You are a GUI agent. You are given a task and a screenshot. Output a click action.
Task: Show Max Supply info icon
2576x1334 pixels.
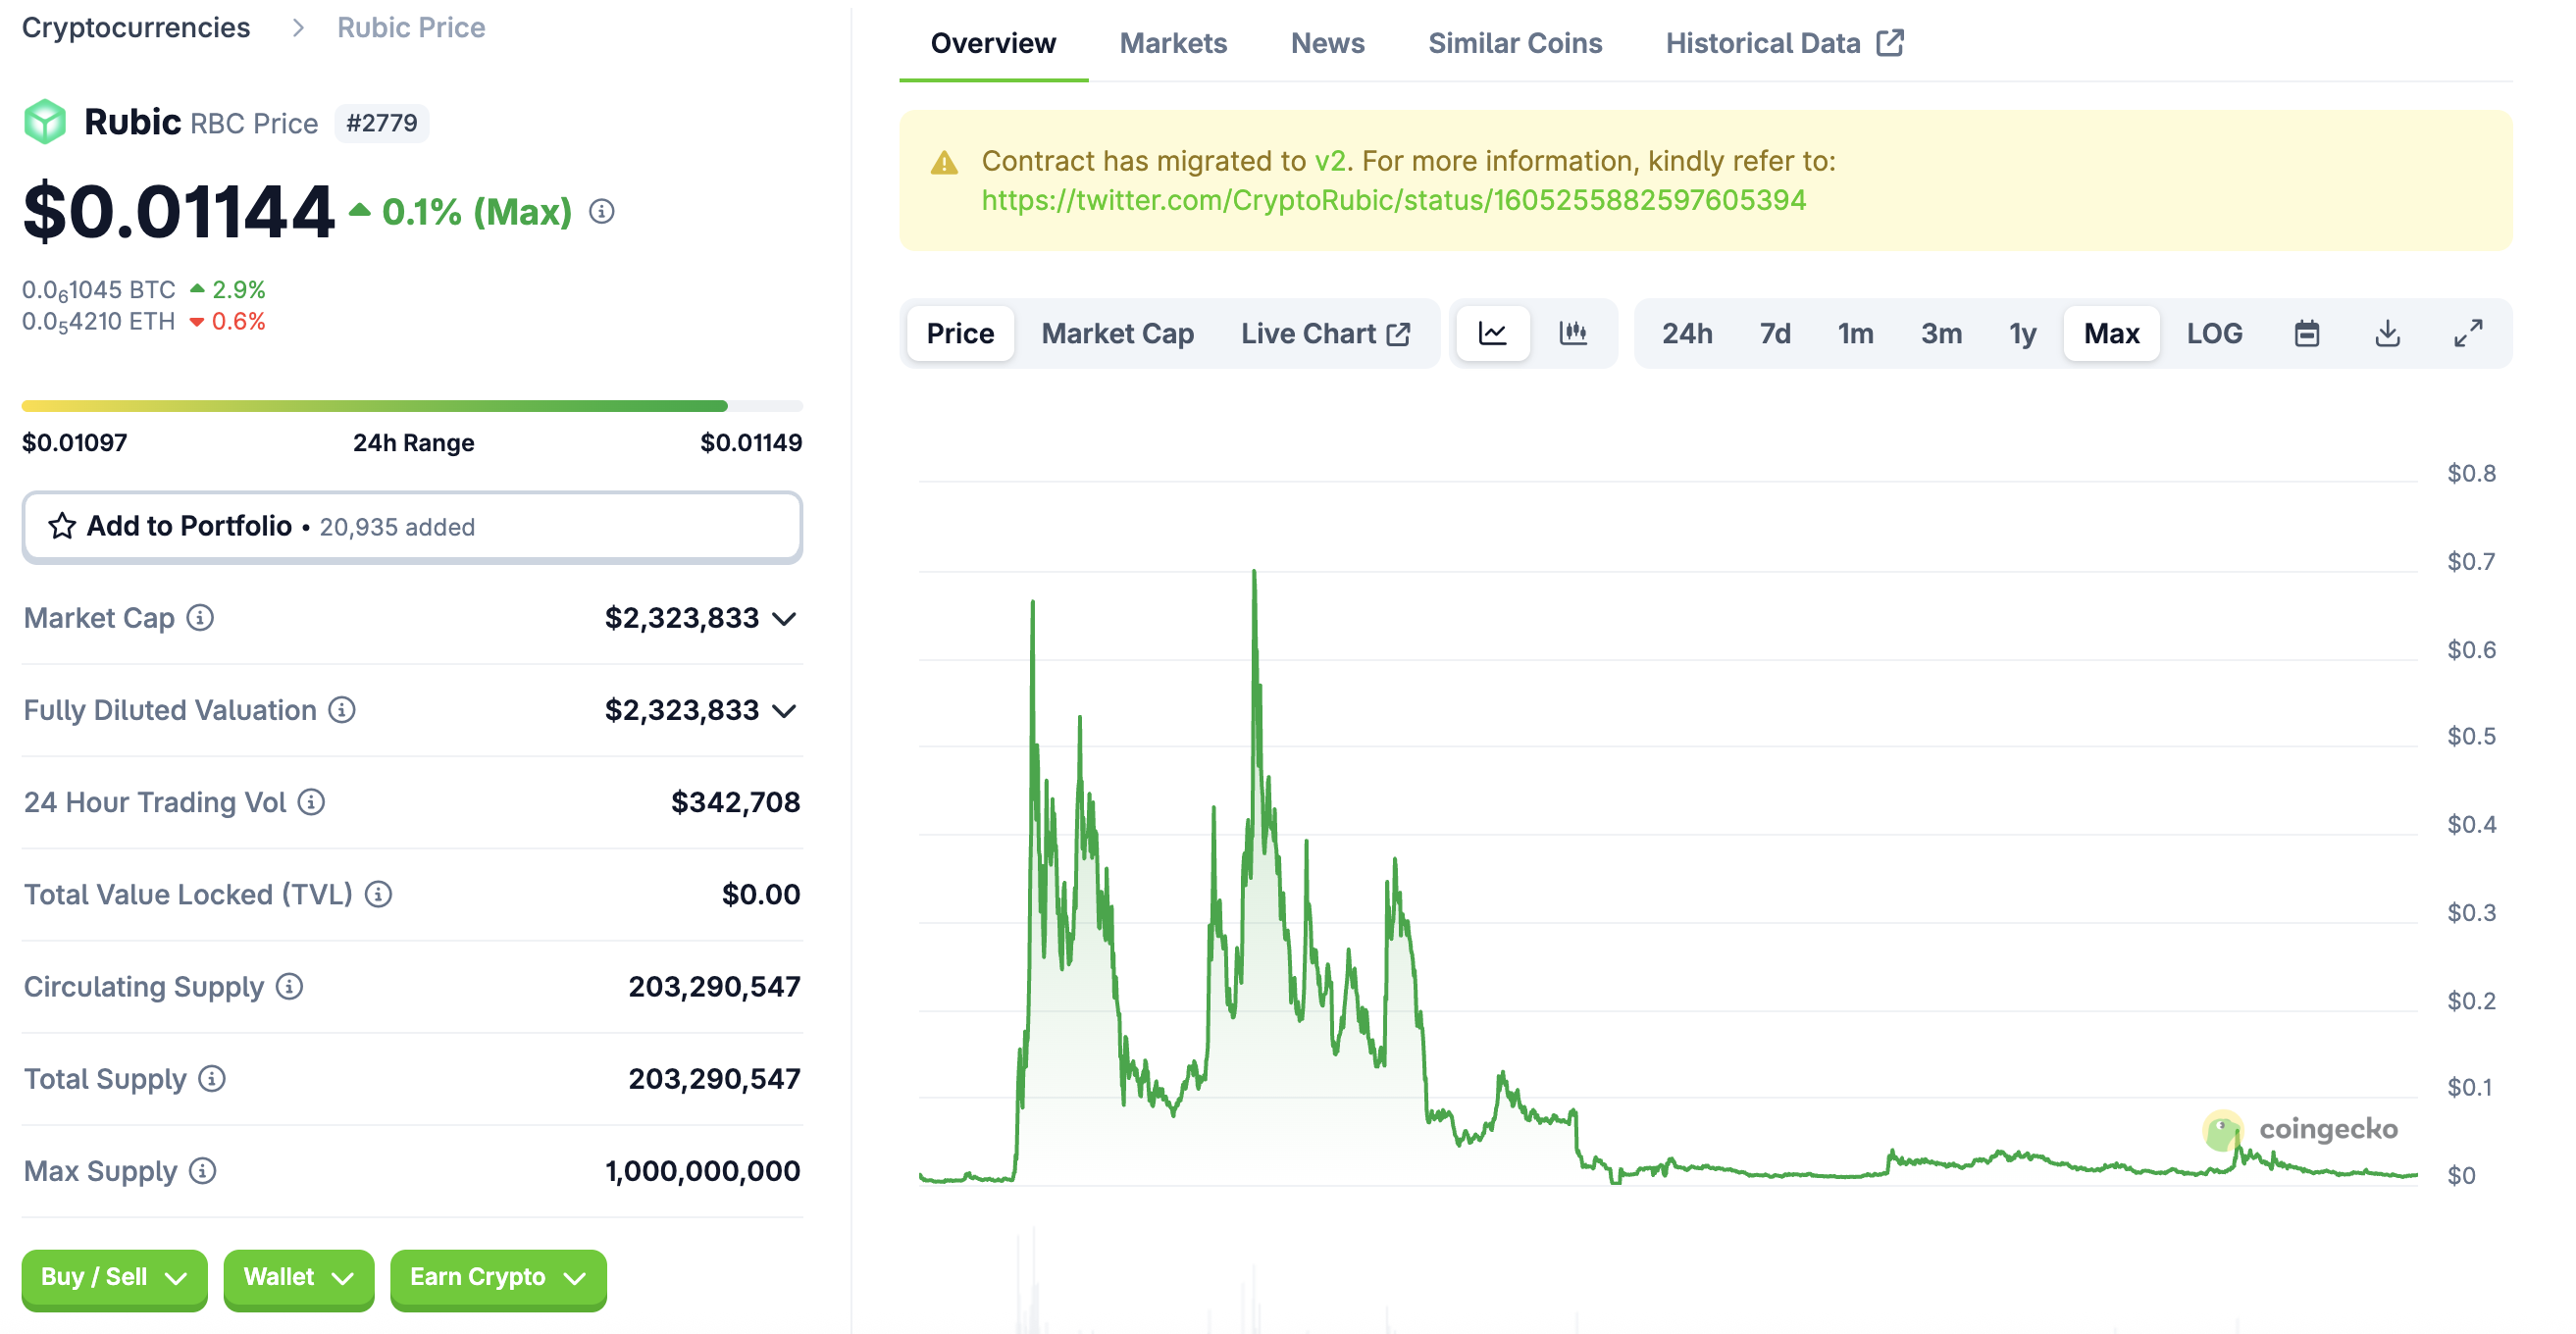(203, 1171)
